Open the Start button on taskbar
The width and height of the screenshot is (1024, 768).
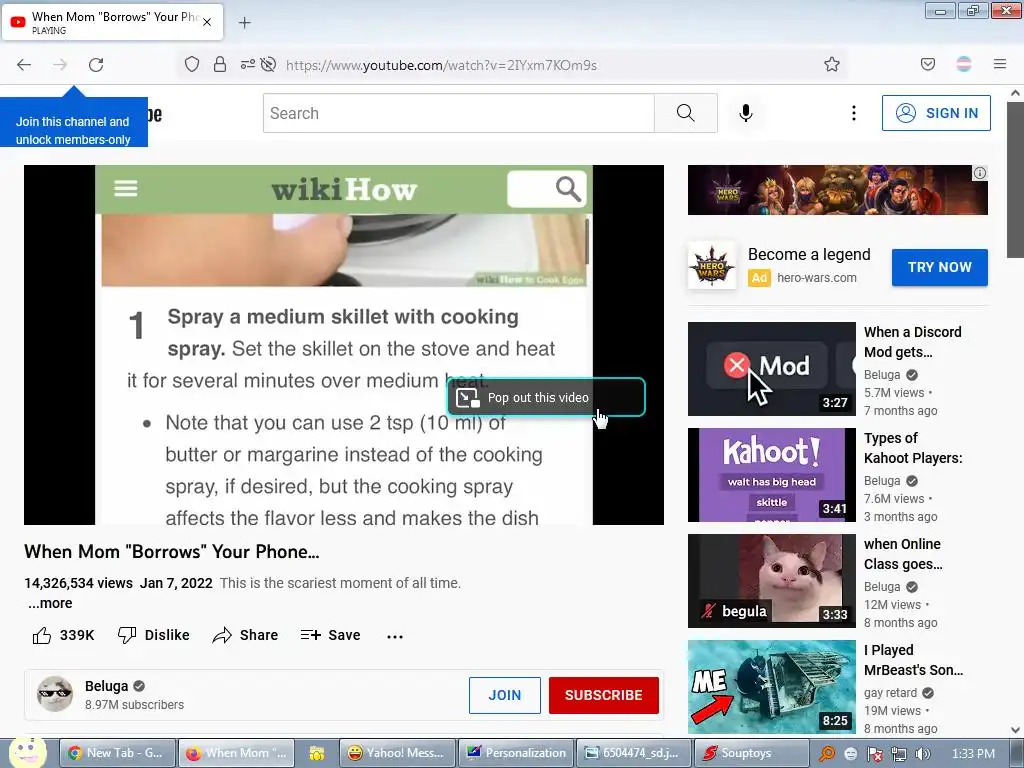(x=28, y=752)
